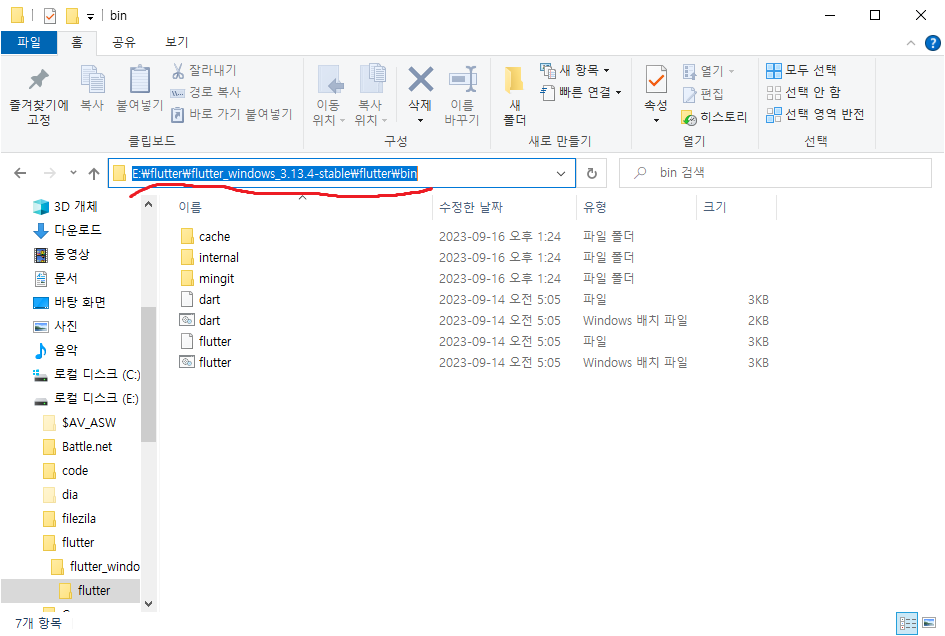Collapse the ribbon with chevron
Image resolution: width=945 pixels, height=636 pixels.
(911, 43)
